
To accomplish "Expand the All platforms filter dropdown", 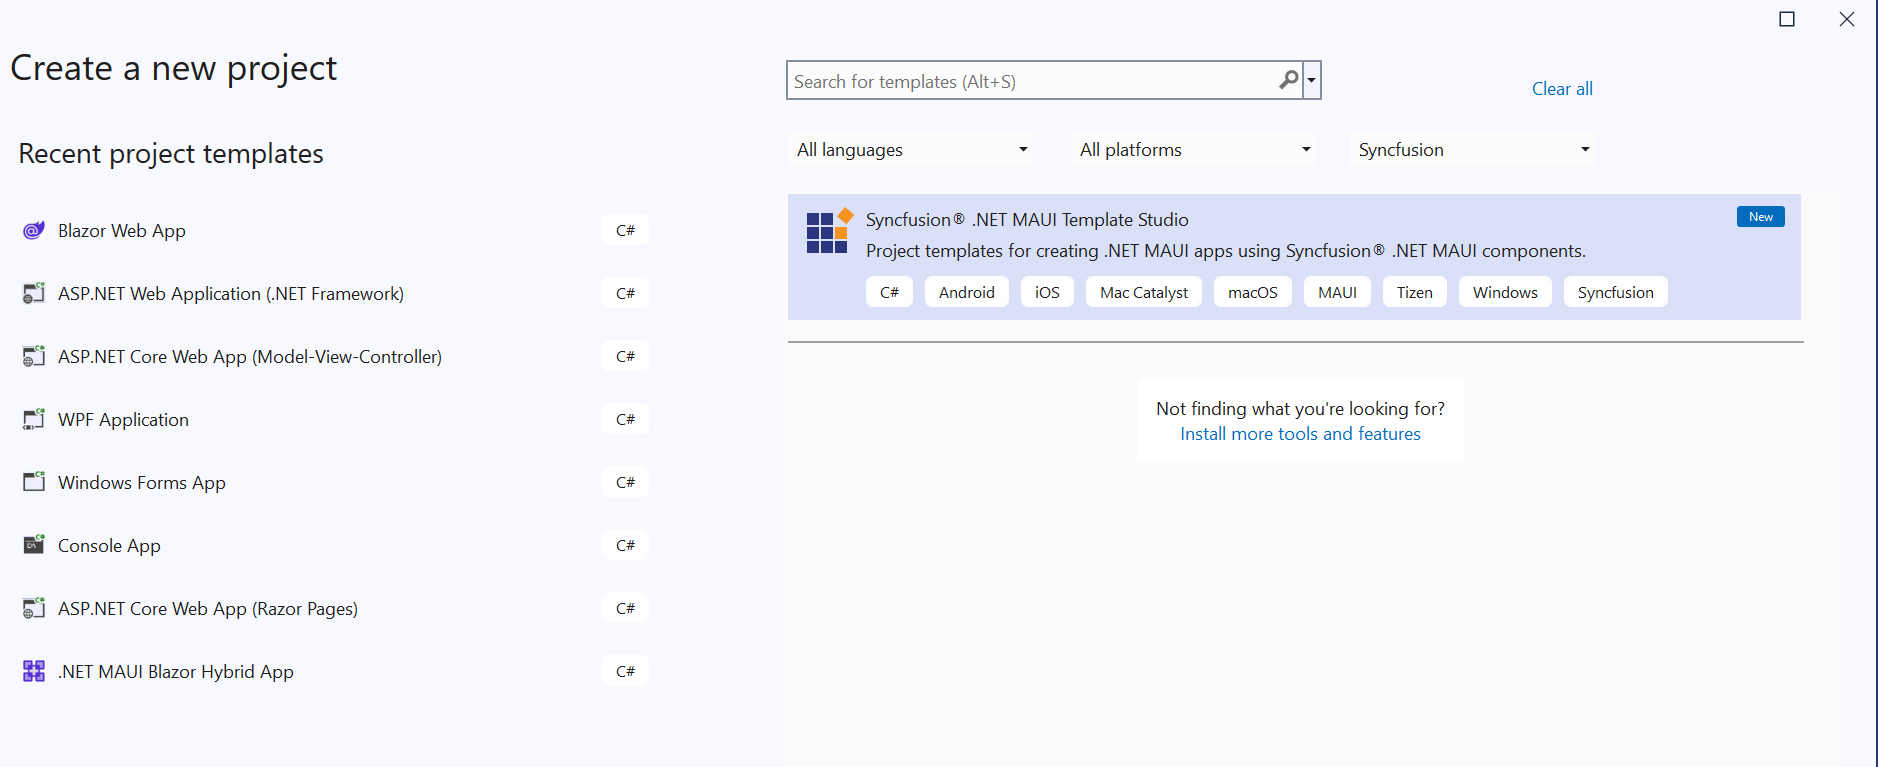I will pos(1194,150).
